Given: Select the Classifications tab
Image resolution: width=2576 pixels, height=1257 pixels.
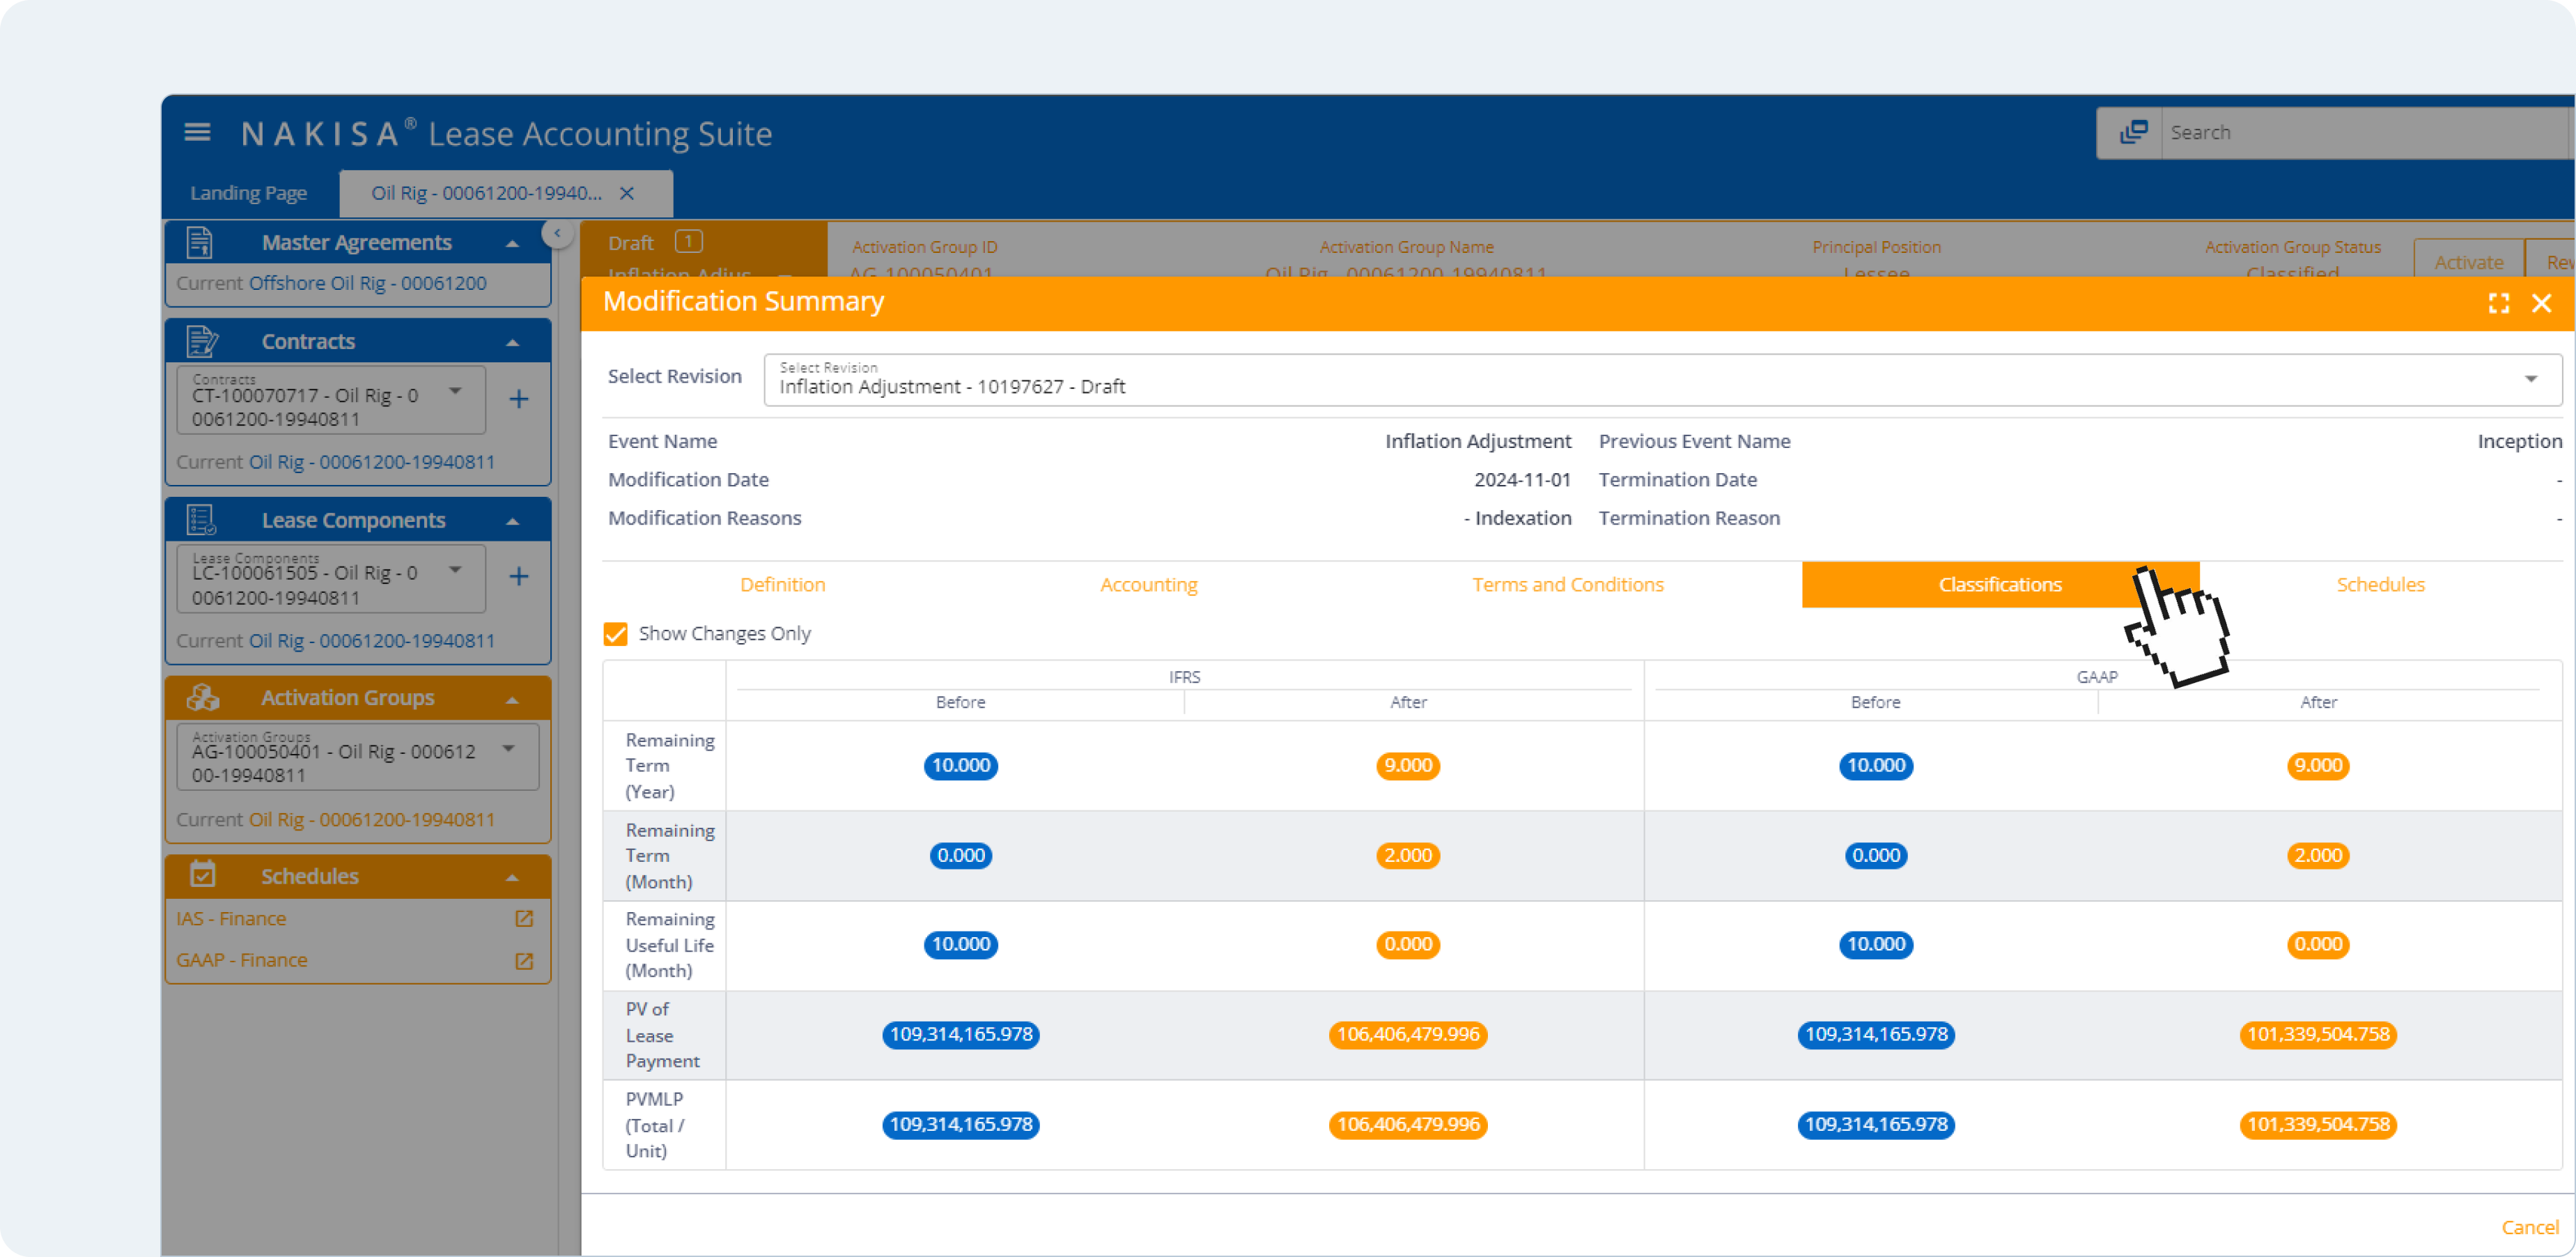Looking at the screenshot, I should click(x=2000, y=584).
